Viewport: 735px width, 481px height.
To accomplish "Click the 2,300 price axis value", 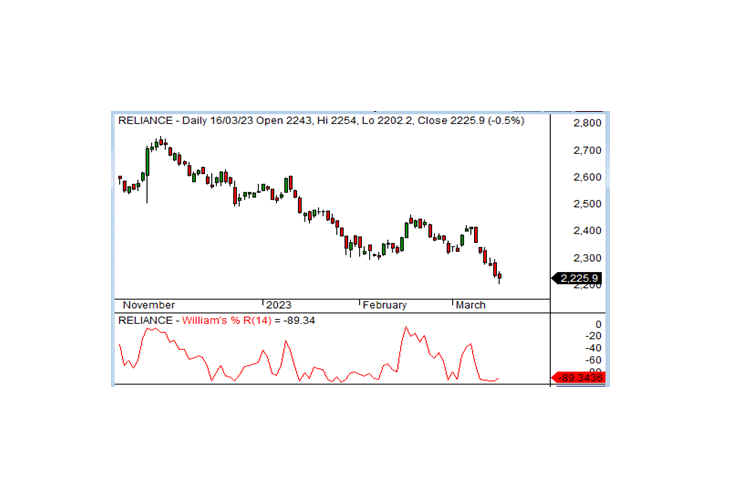I will click(587, 258).
